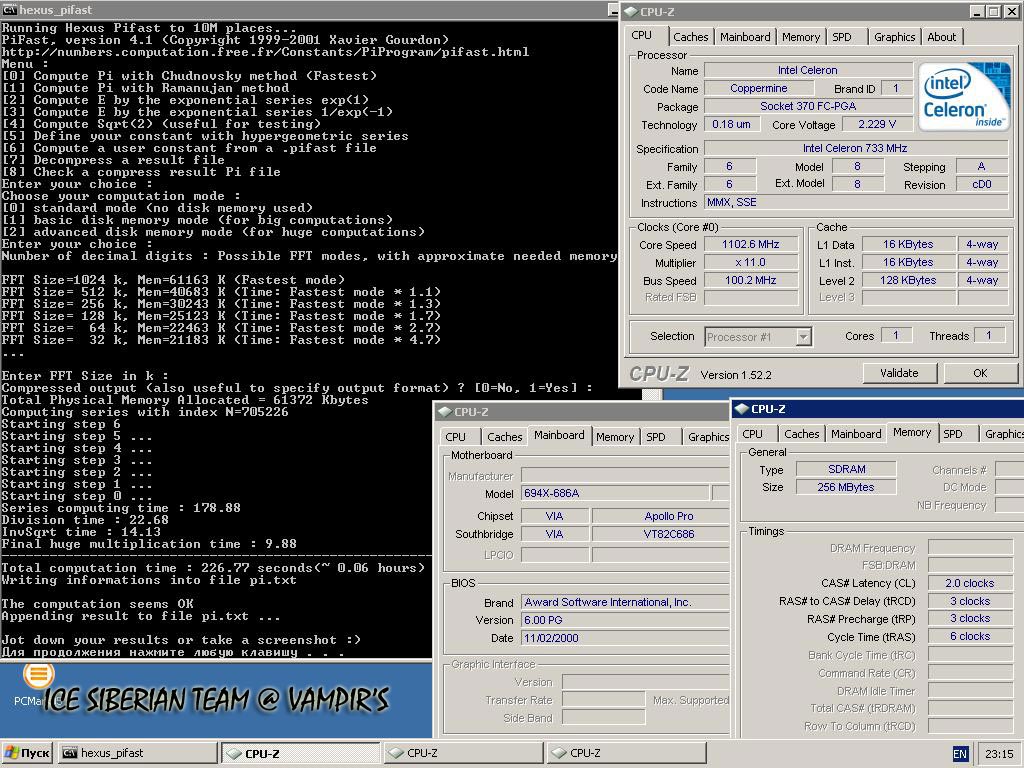Select SPD tab in the top CPU-Z window
The image size is (1024, 768).
click(x=842, y=37)
